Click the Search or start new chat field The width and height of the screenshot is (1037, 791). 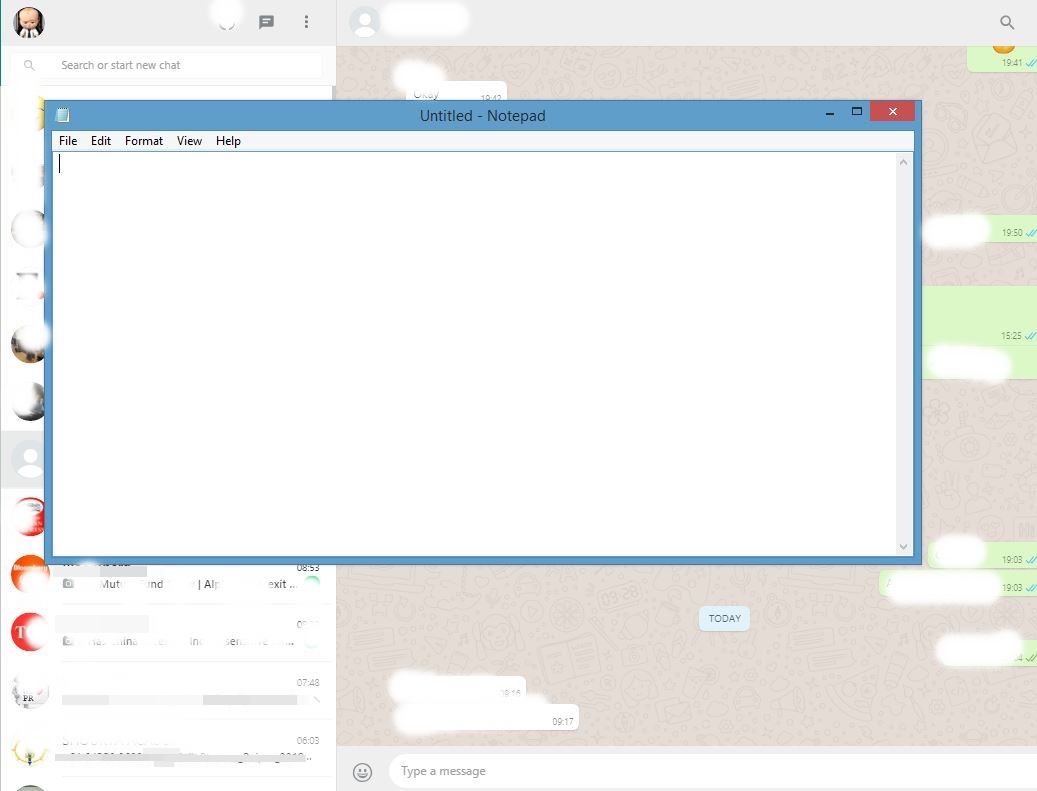pyautogui.click(x=167, y=65)
